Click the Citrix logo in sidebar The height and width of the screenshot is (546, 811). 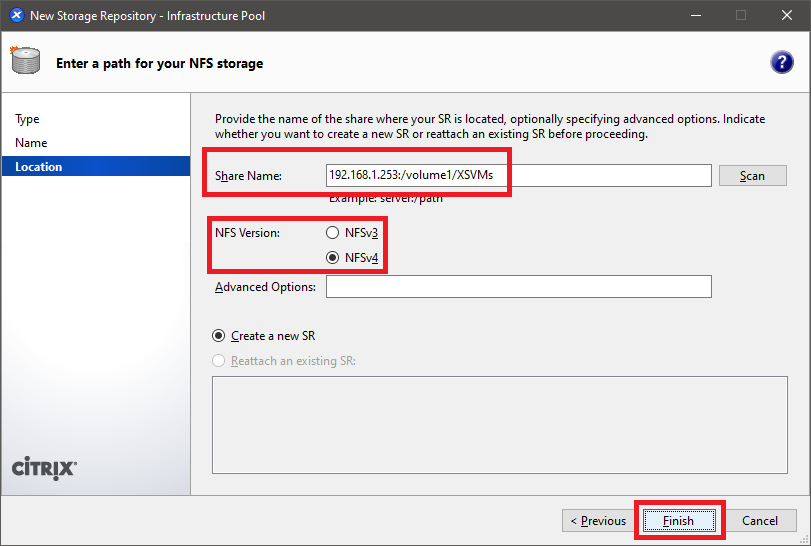click(x=43, y=468)
